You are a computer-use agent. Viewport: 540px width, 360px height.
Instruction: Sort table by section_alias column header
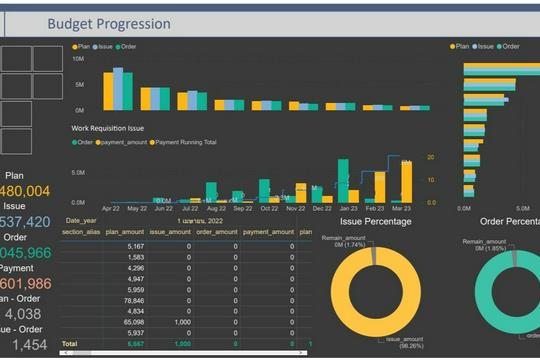[x=81, y=232]
